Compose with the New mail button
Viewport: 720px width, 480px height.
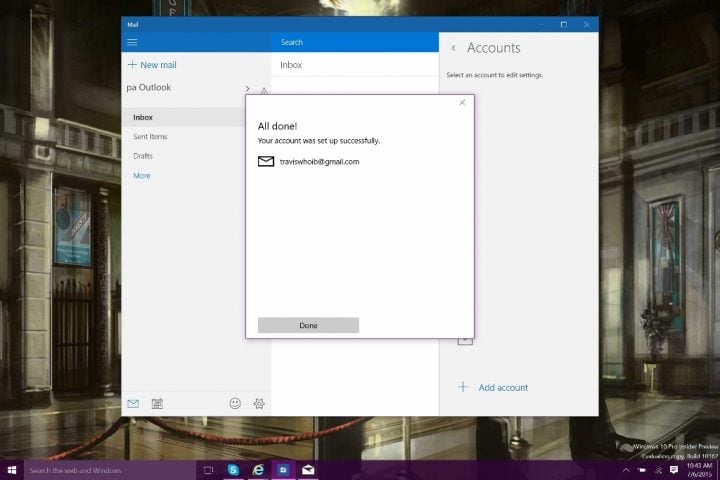(152, 65)
